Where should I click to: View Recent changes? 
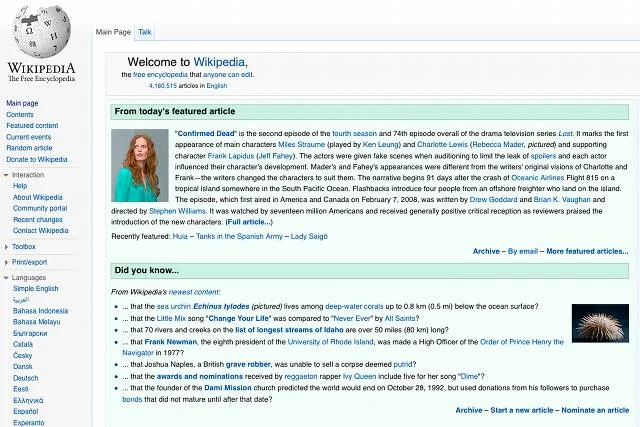click(x=38, y=220)
